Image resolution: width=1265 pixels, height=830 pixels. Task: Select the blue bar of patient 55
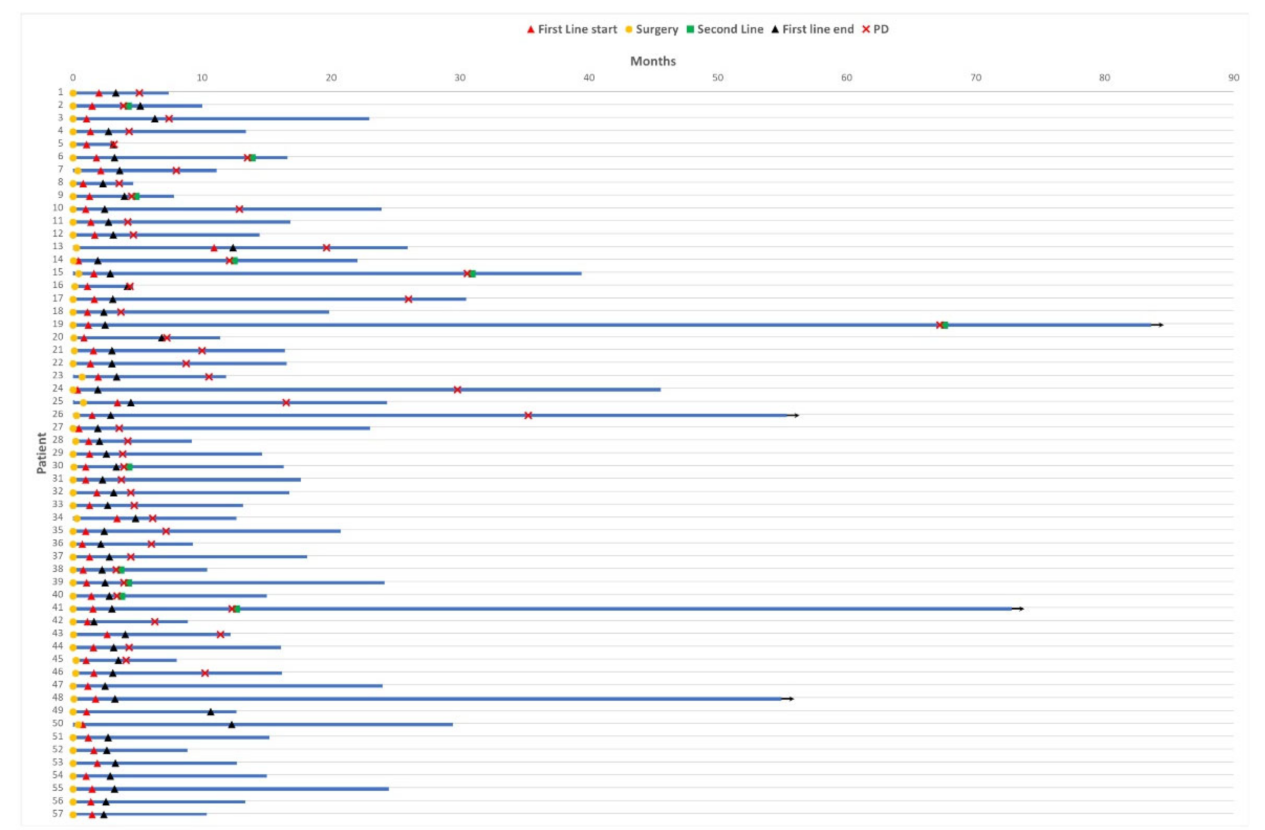231,789
